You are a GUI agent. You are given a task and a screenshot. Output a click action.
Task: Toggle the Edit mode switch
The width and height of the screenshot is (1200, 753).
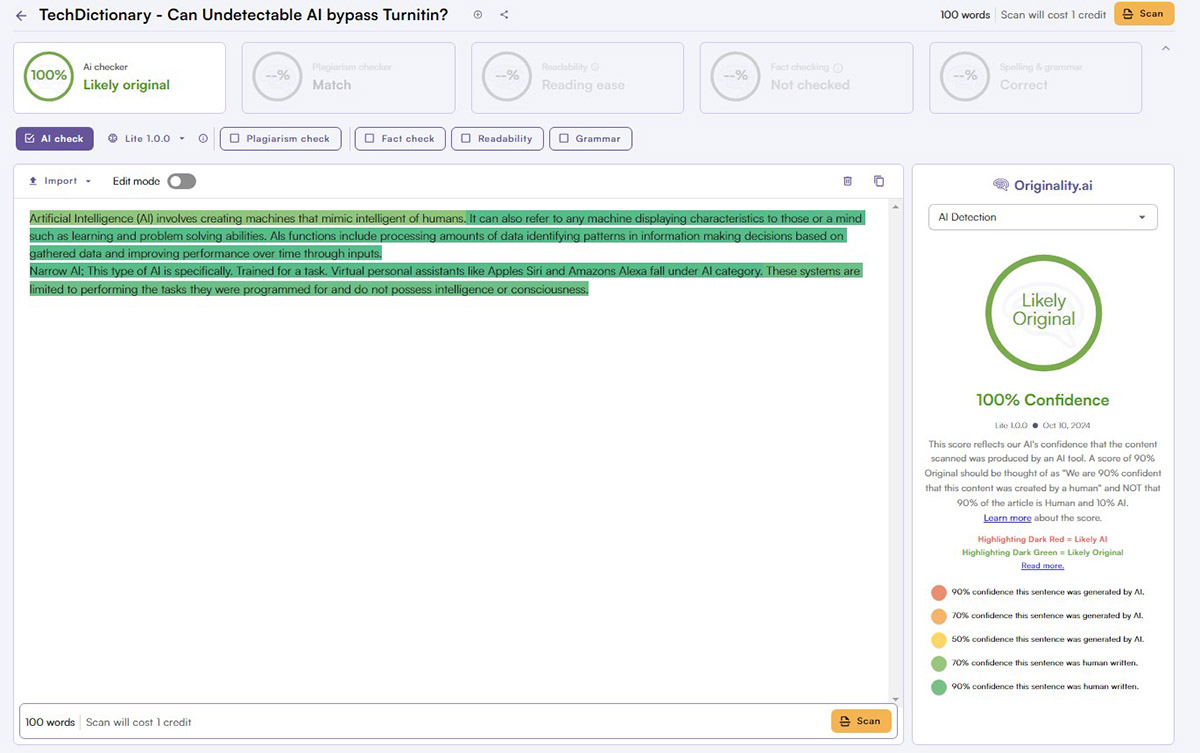[182, 181]
